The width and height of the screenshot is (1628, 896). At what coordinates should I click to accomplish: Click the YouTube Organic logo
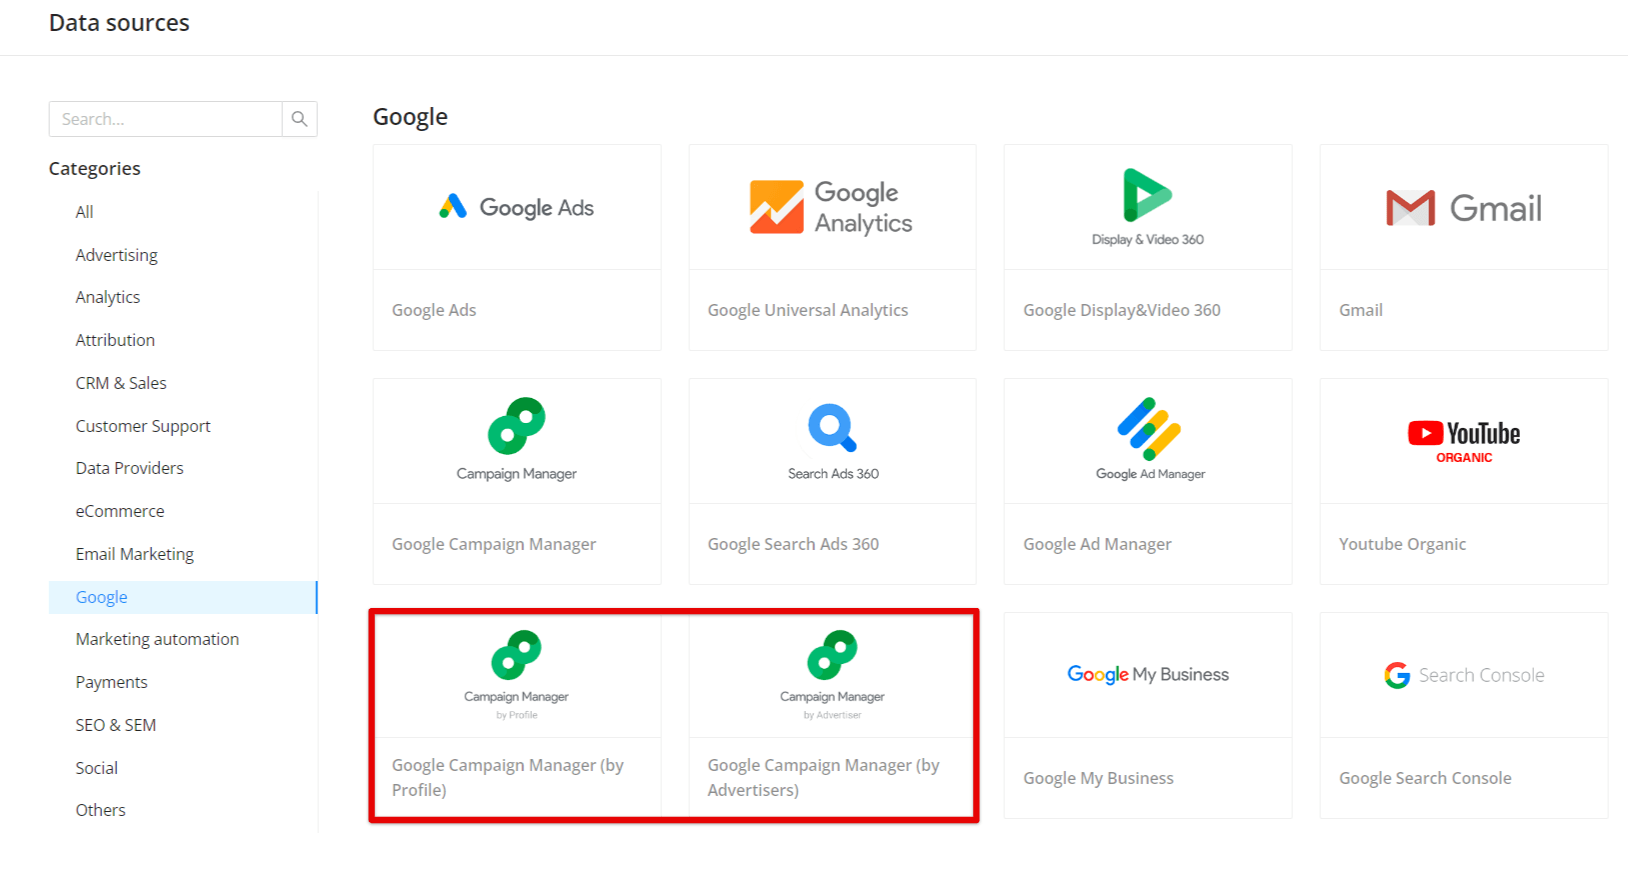pyautogui.click(x=1464, y=441)
